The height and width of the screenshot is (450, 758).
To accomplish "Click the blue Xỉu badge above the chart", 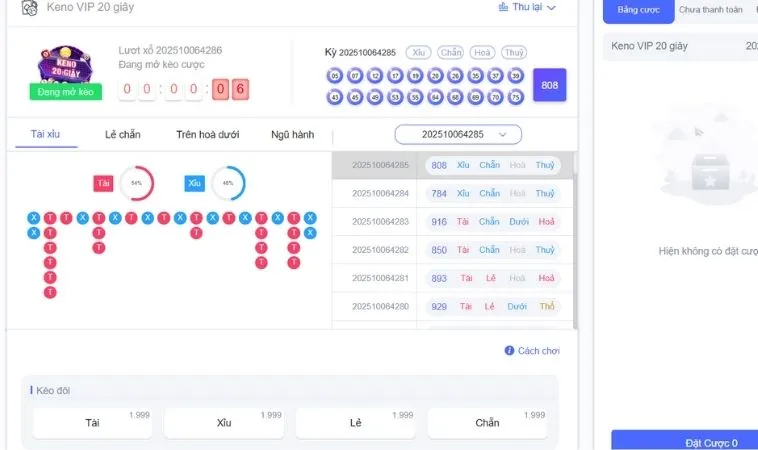I will pos(194,183).
